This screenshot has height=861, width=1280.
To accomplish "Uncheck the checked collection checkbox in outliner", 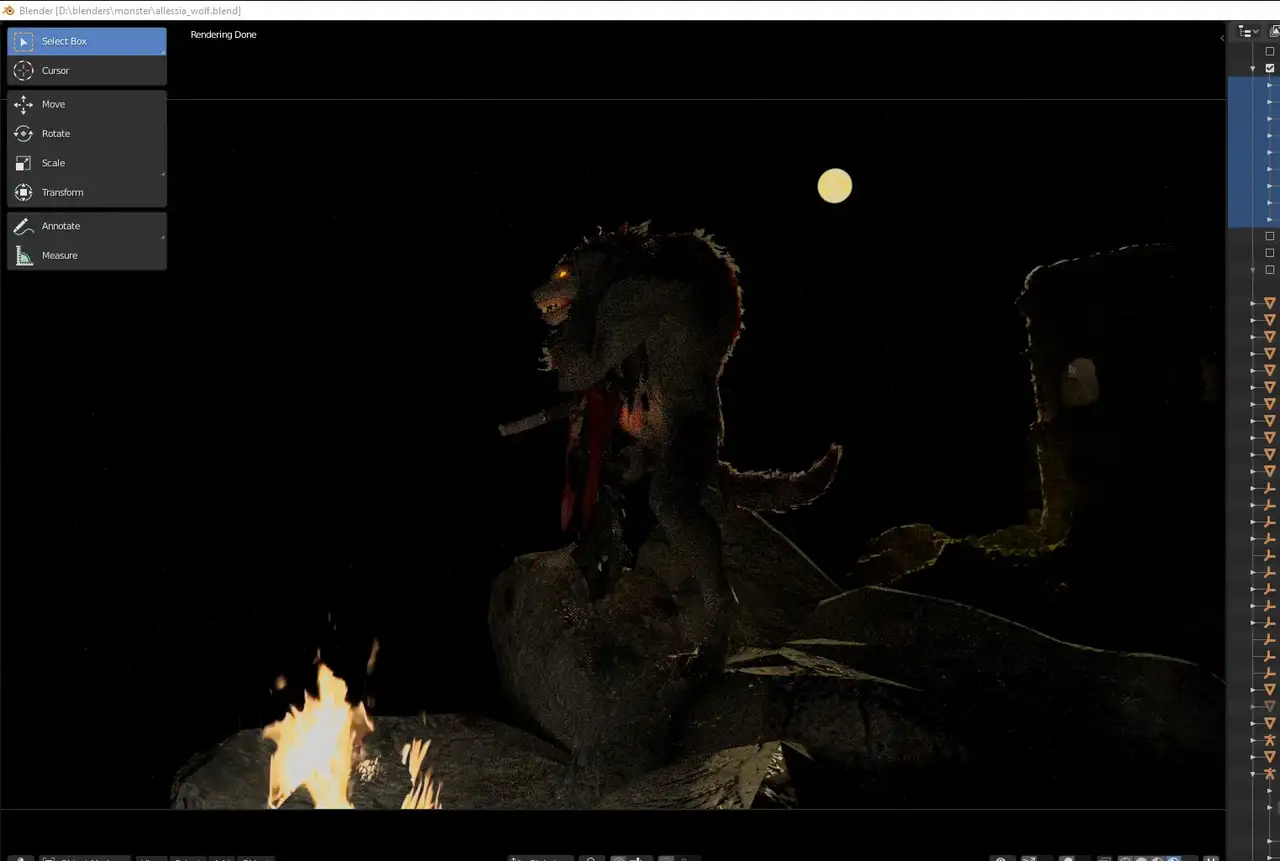I will point(1270,68).
